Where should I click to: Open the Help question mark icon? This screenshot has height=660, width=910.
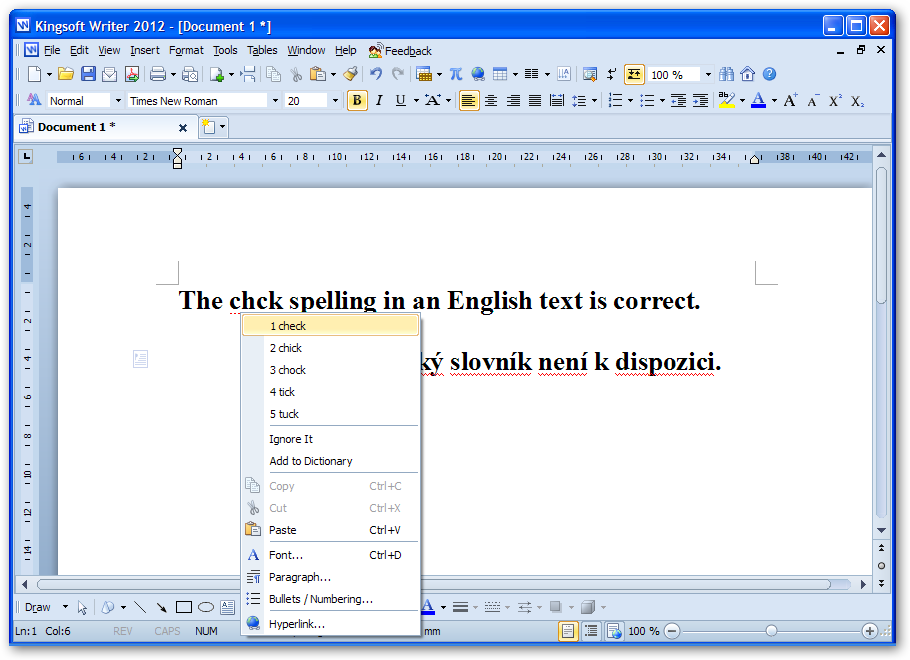(770, 74)
